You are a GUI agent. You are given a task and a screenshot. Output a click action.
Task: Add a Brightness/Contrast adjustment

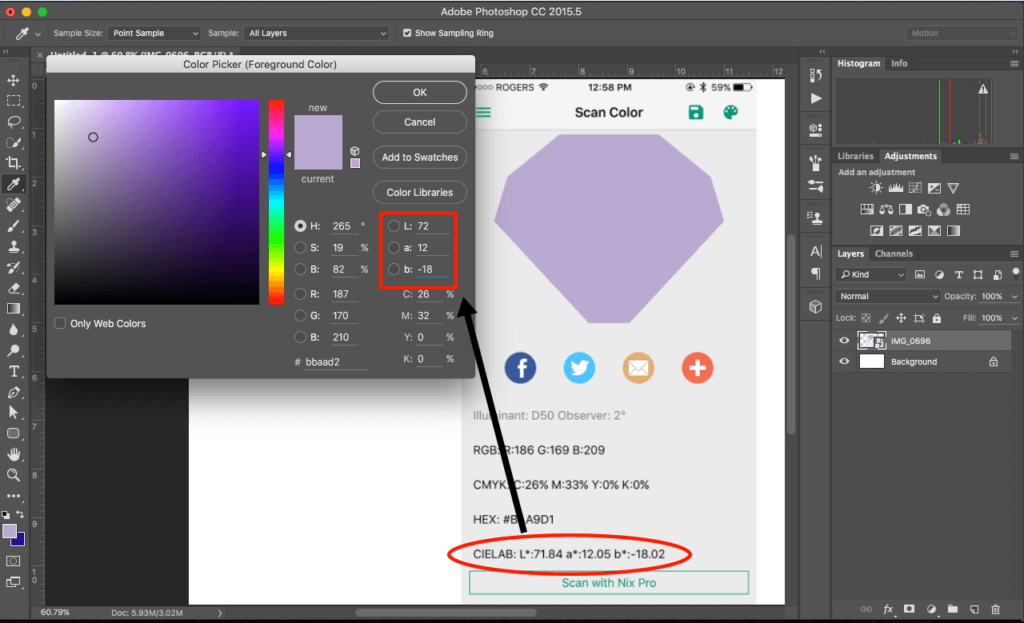pos(875,187)
